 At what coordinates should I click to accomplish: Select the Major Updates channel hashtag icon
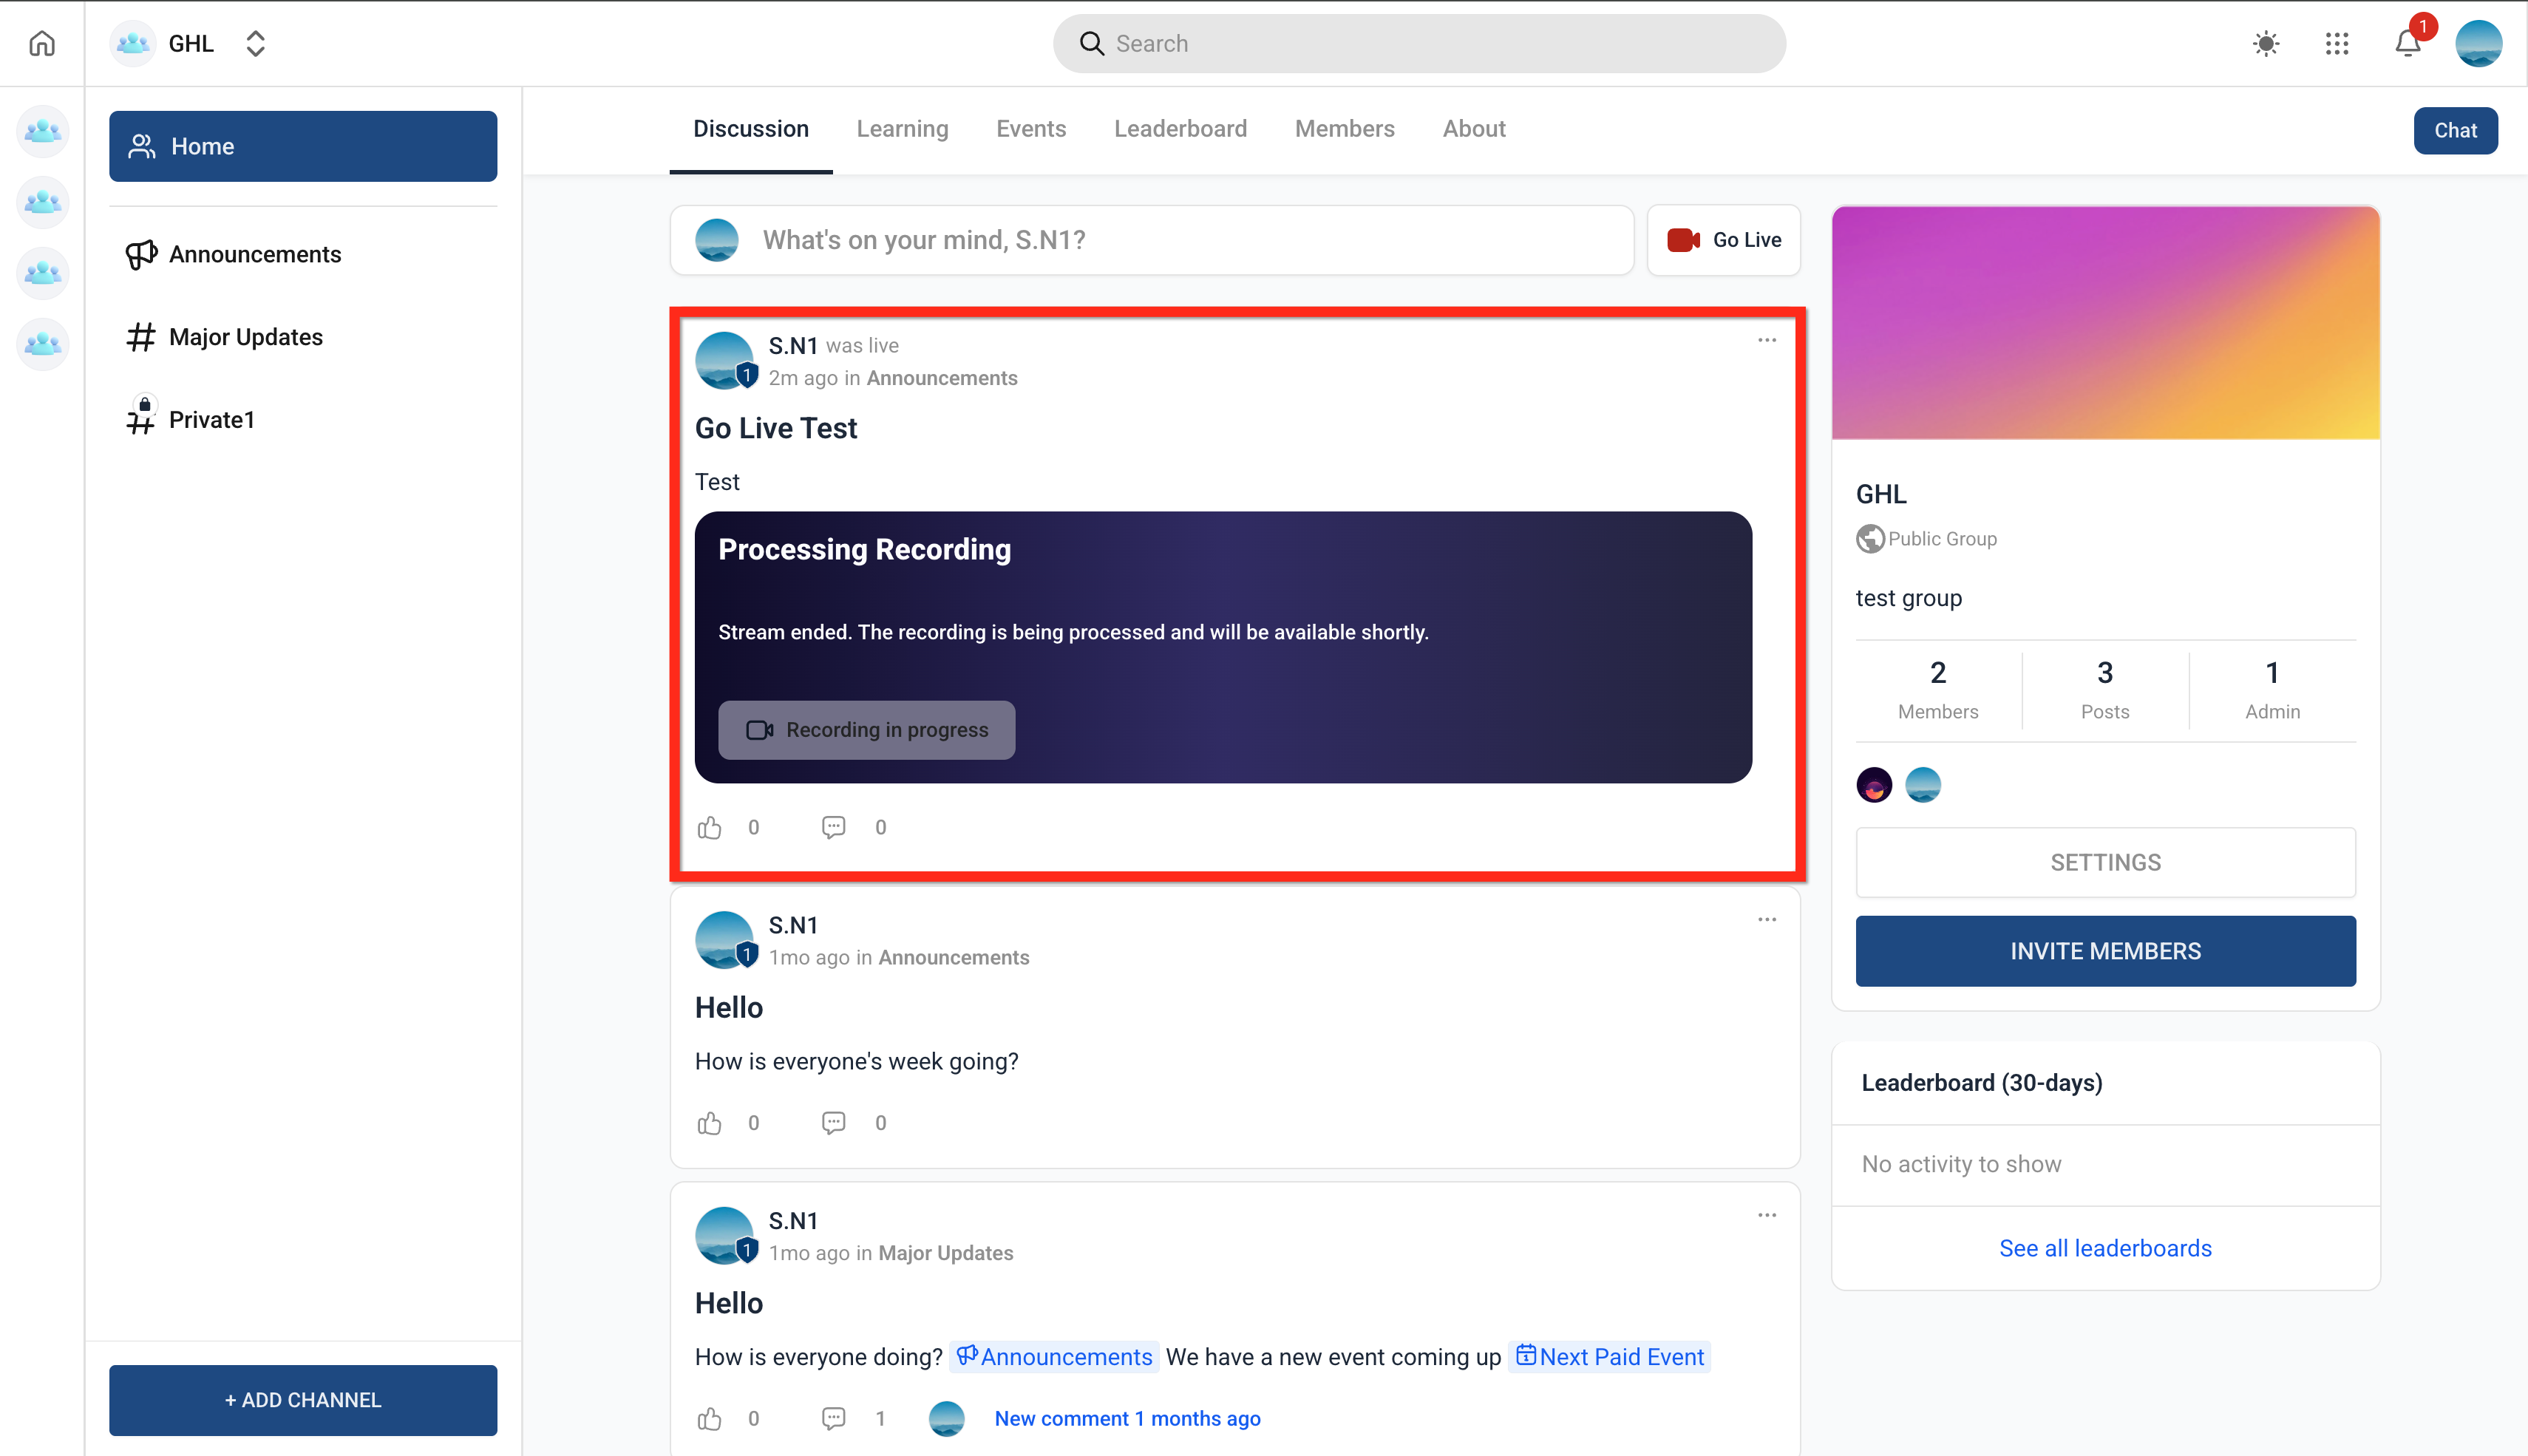point(141,337)
